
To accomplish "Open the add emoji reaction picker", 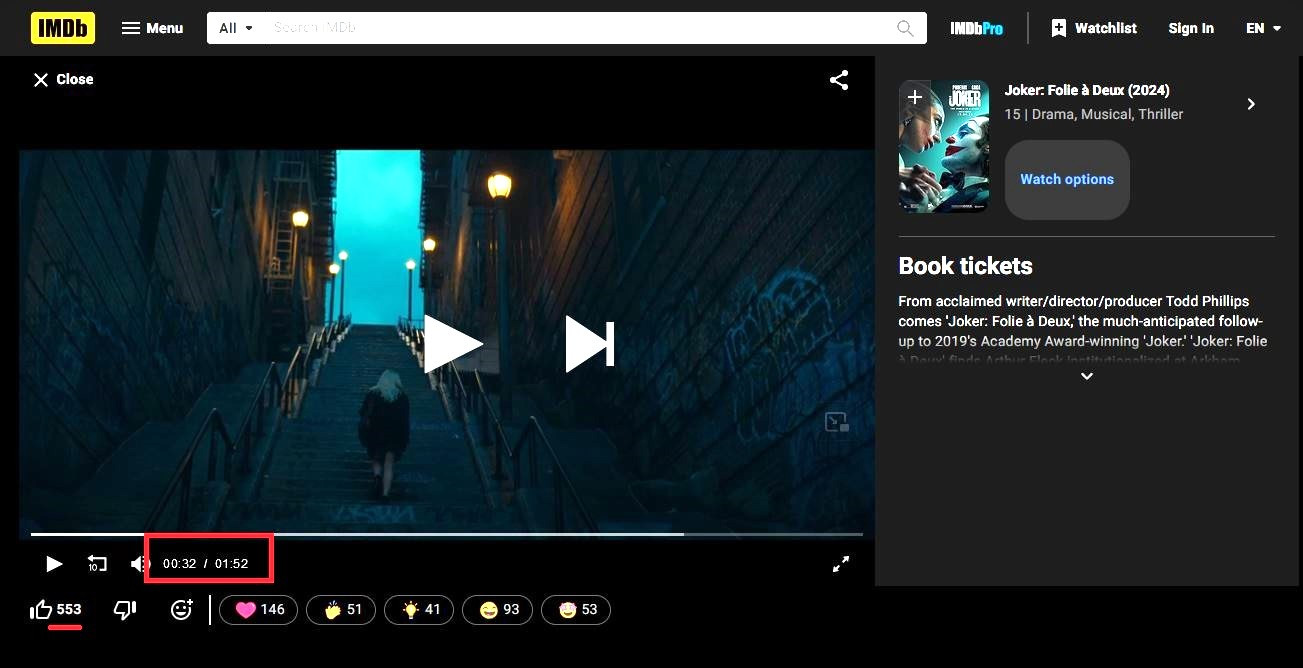I will [181, 609].
